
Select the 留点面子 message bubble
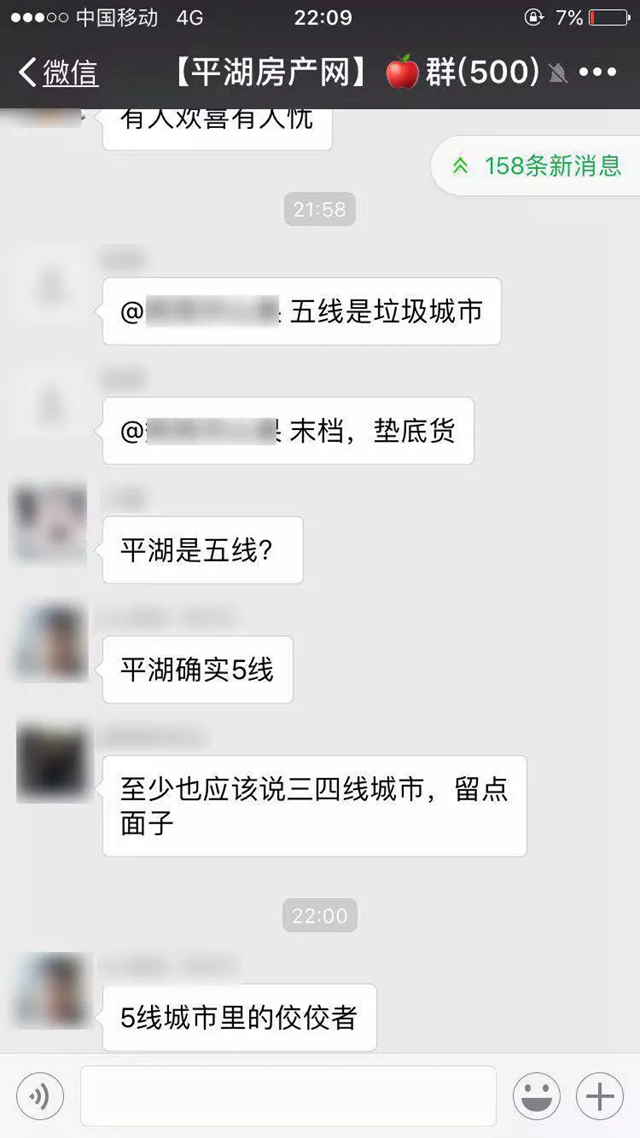tap(314, 806)
